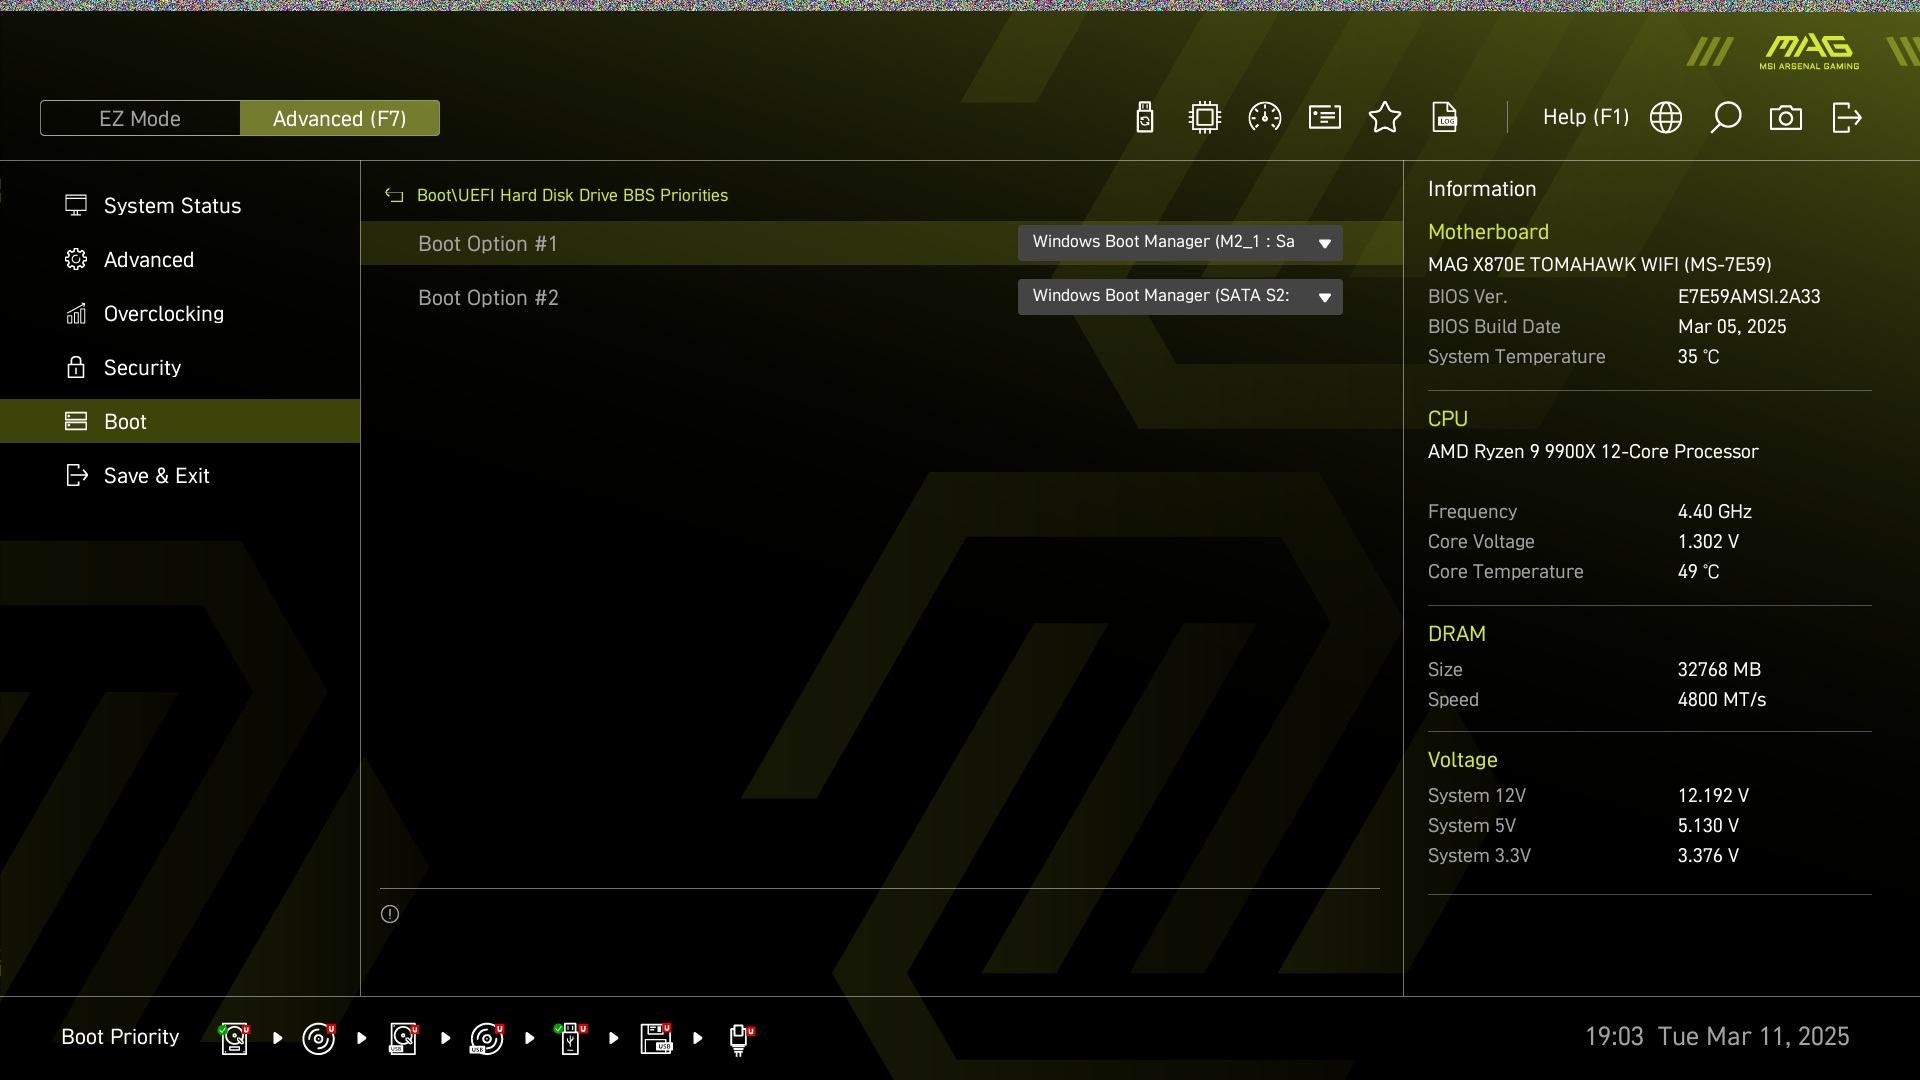Go back via Boot breadcrumb arrow

pyautogui.click(x=394, y=196)
